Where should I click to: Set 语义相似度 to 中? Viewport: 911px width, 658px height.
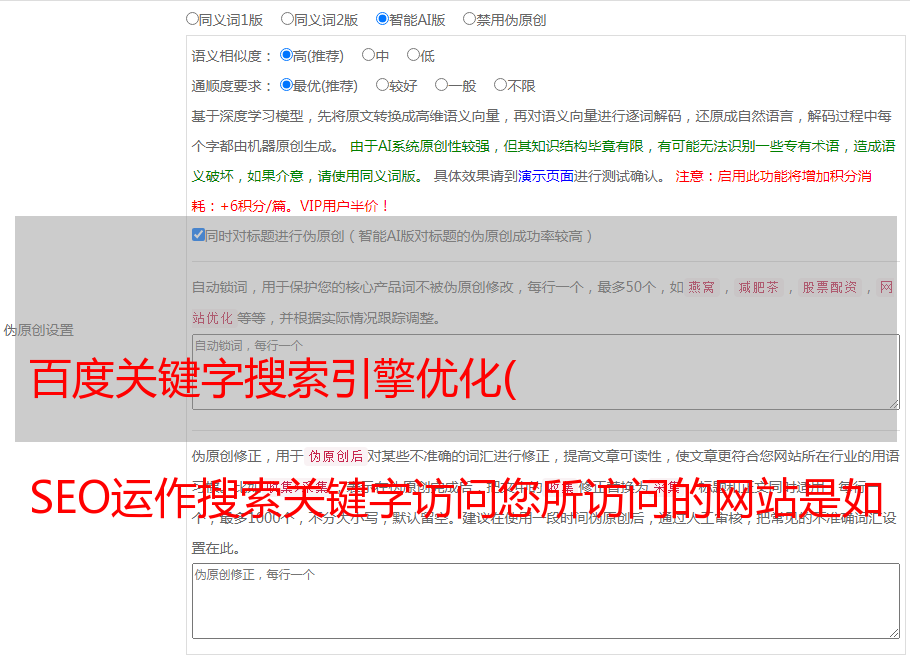point(368,55)
